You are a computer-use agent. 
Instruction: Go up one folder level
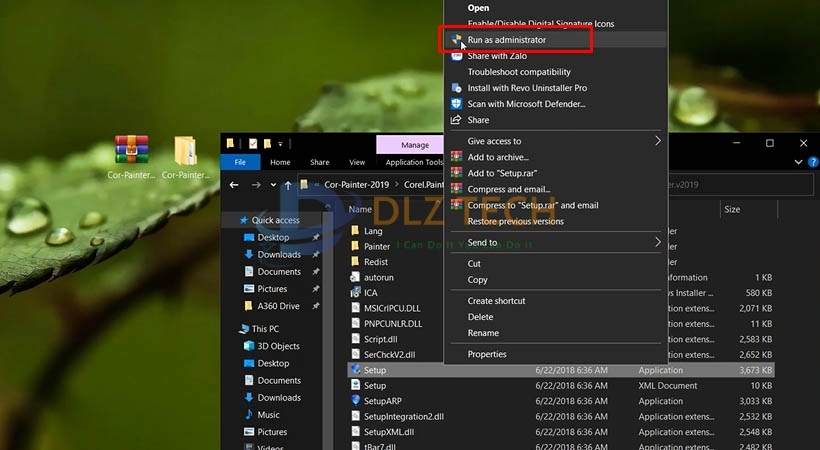coord(288,185)
